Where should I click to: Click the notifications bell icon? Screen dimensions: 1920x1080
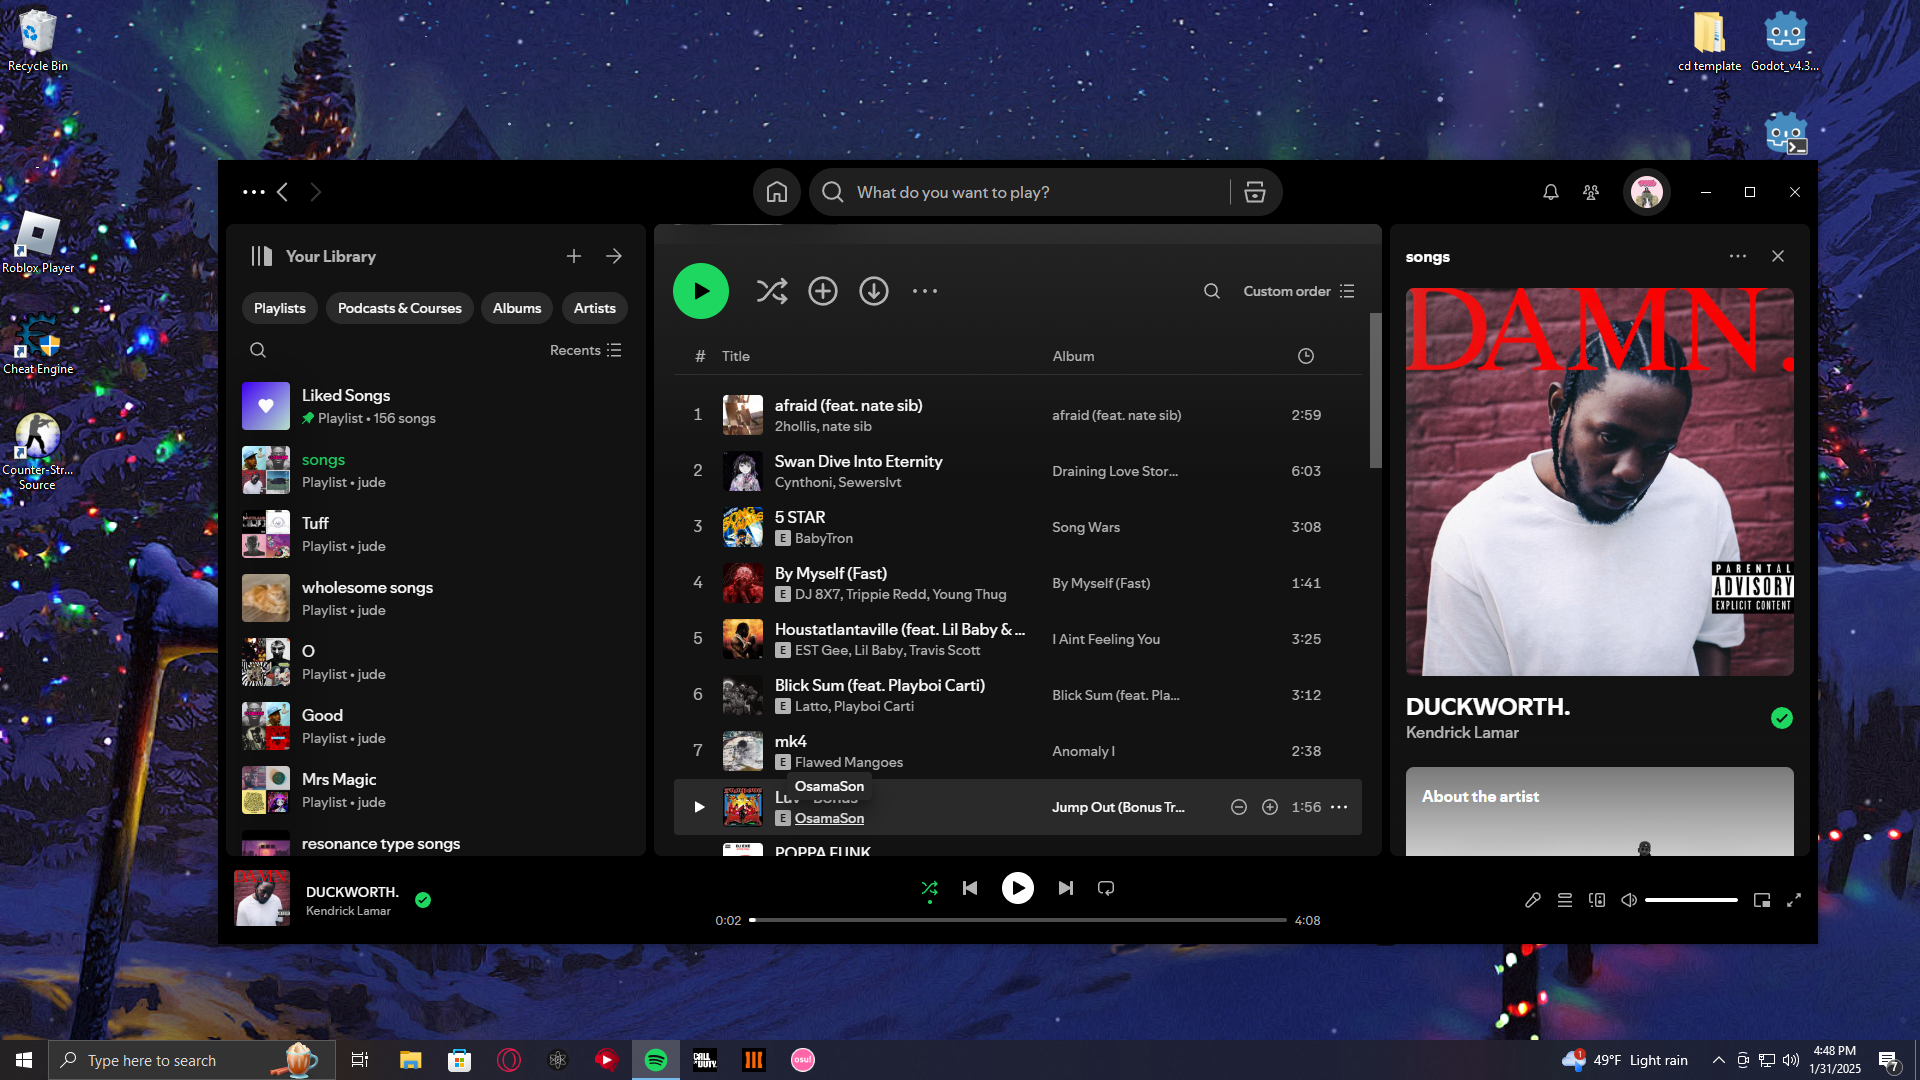1551,192
